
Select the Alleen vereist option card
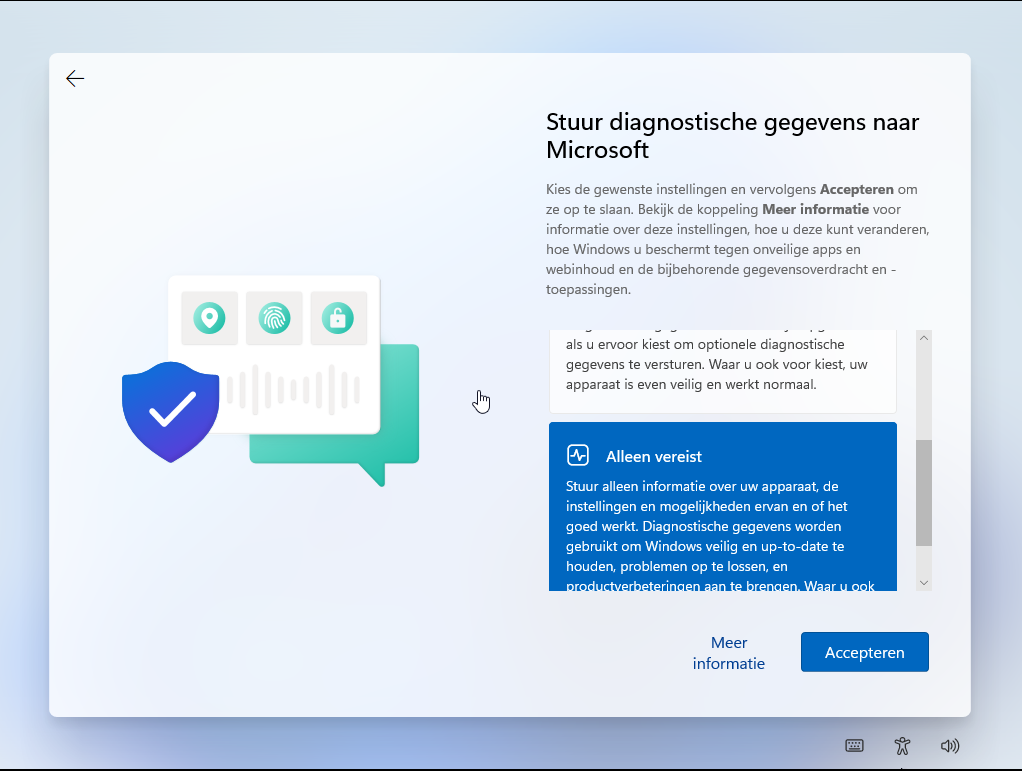(x=723, y=506)
